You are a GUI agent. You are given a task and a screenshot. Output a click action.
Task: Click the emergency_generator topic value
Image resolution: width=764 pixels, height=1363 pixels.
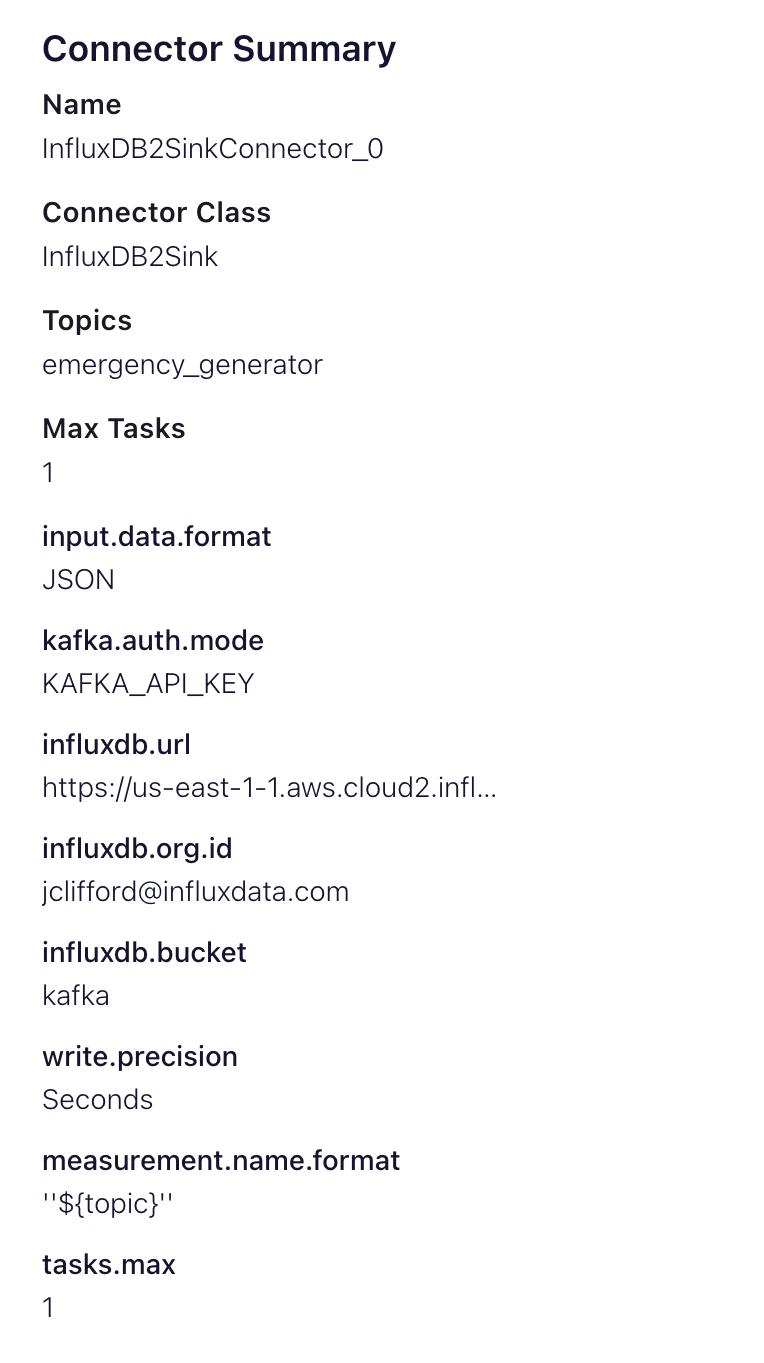(182, 365)
